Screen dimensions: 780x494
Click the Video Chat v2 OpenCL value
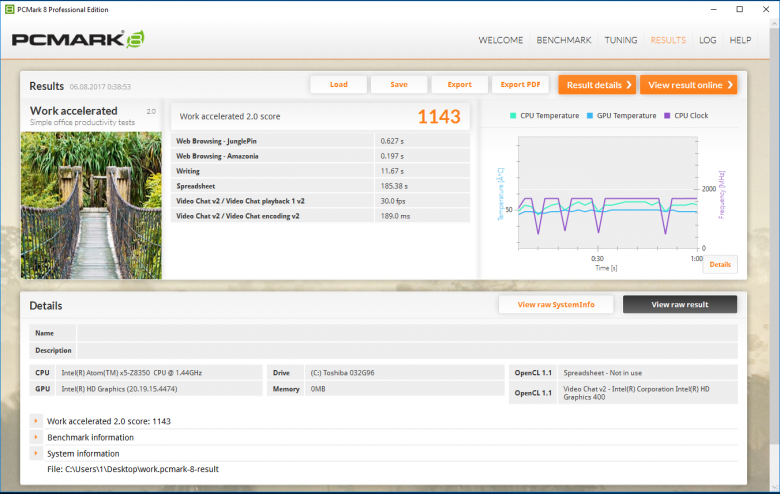click(636, 393)
